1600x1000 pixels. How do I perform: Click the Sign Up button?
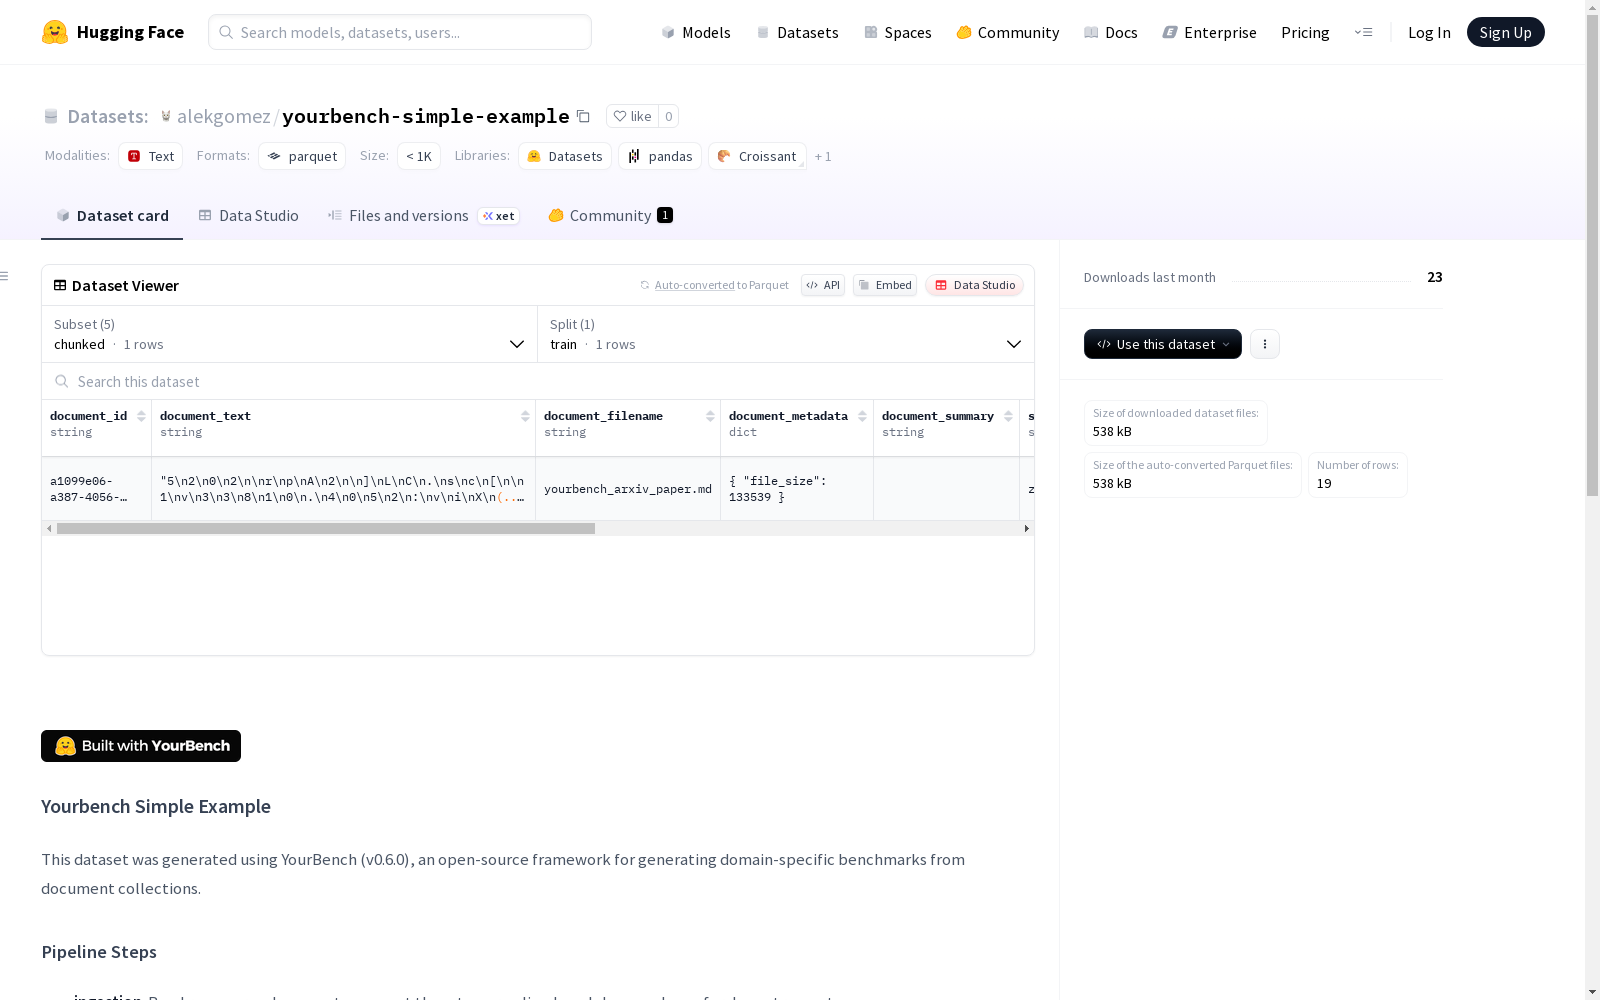click(1506, 32)
